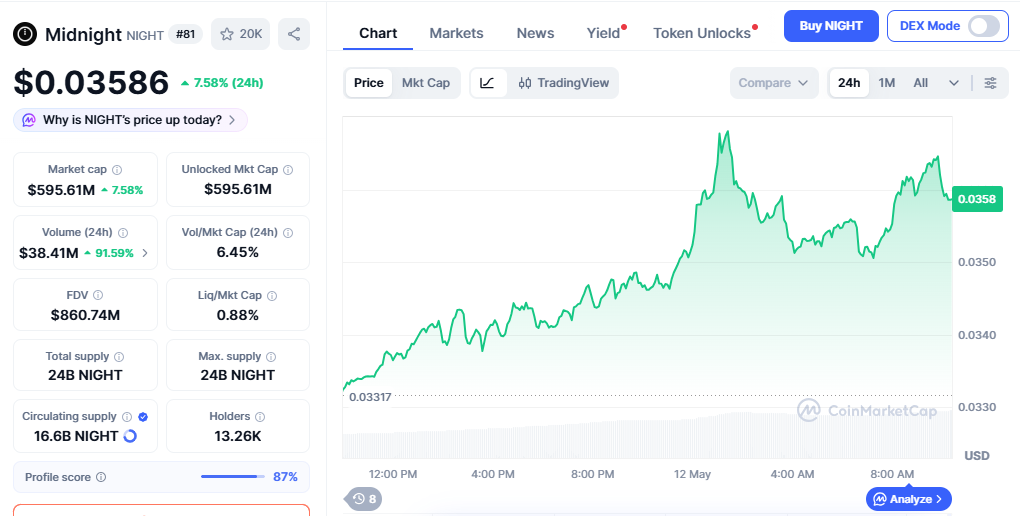Click the 0.03317 opening price label
Viewport: 1020px width, 516px height.
(x=369, y=397)
